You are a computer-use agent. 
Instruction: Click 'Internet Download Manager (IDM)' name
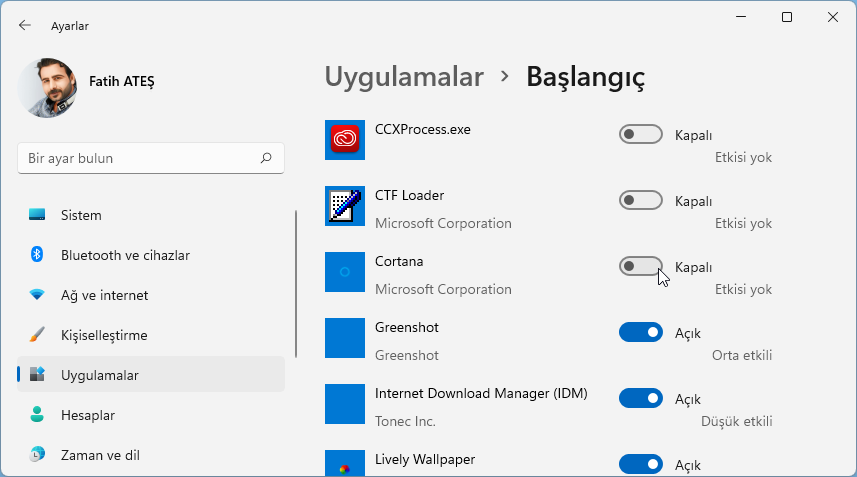(x=481, y=393)
